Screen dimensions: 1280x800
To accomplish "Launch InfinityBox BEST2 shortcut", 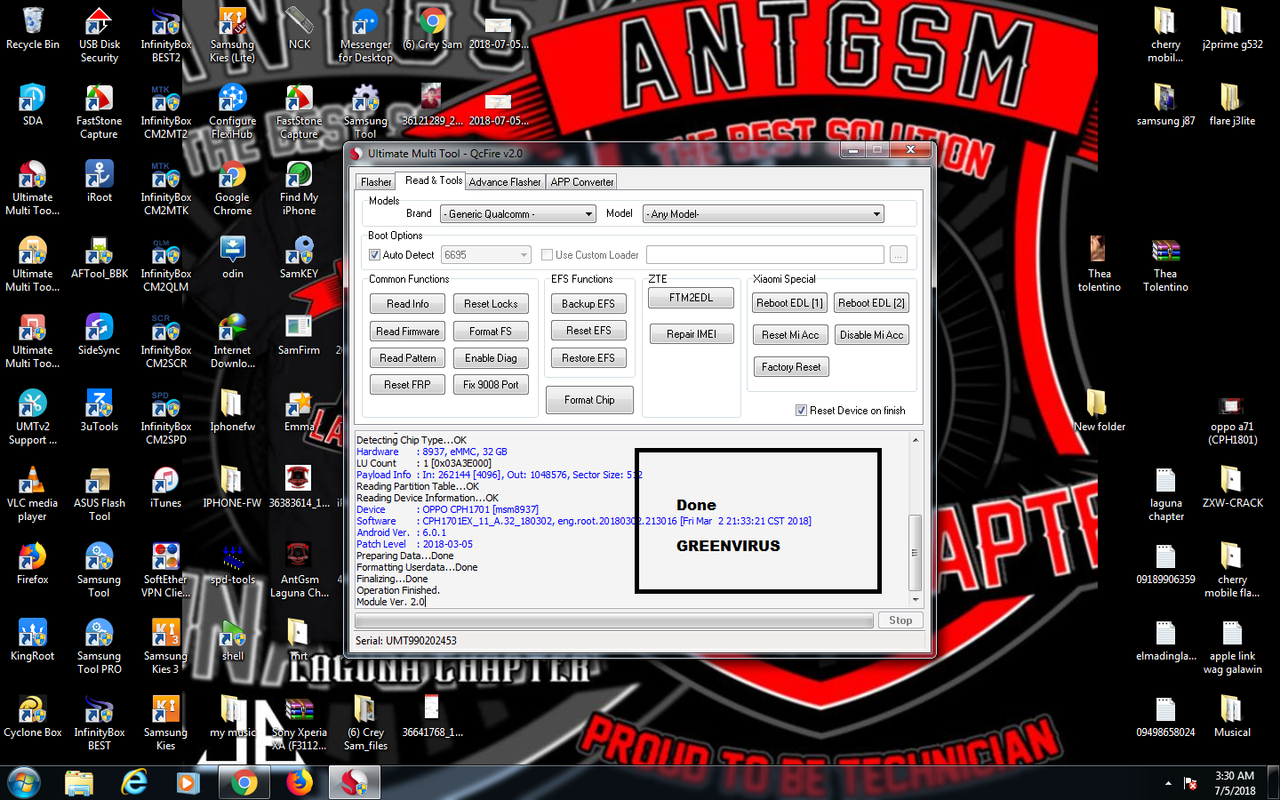I will [x=166, y=34].
